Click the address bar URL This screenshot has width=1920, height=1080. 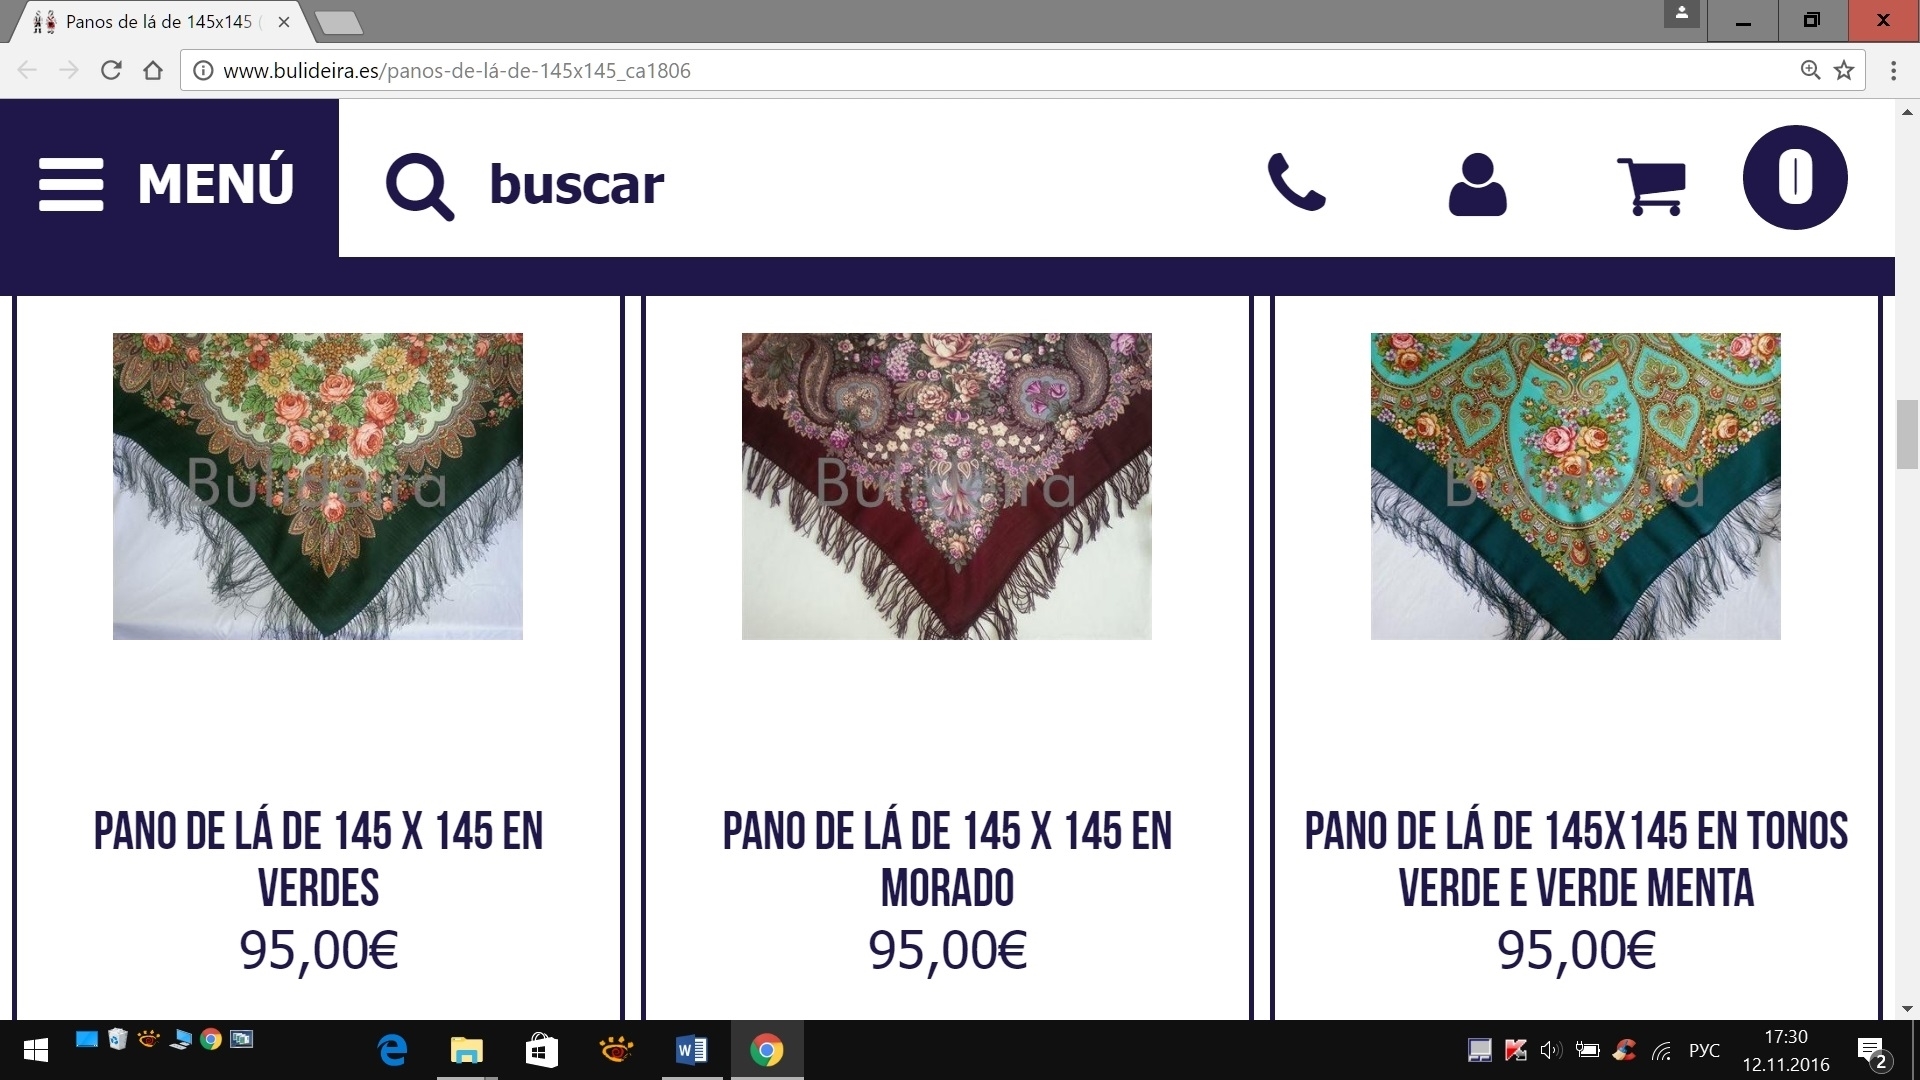(456, 70)
